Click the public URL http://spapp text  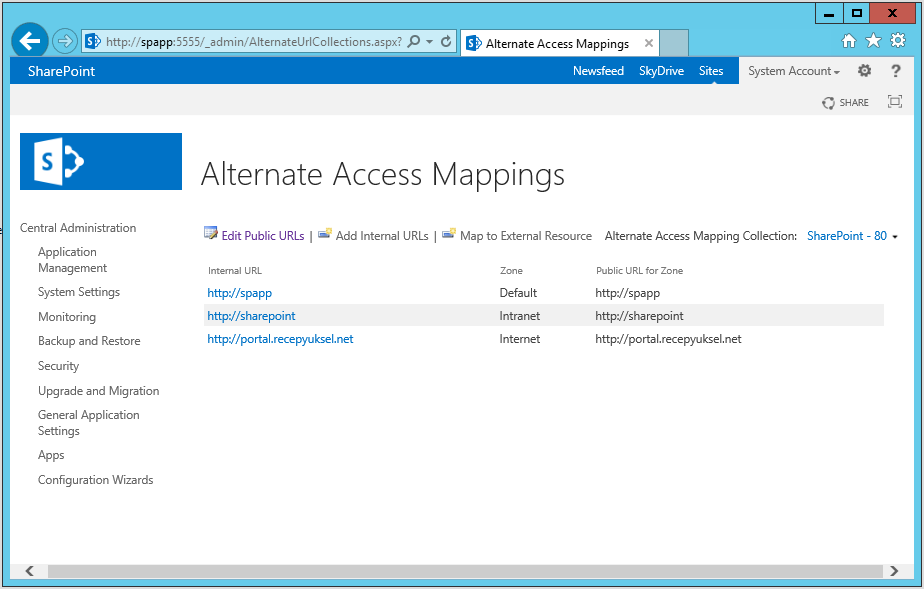point(628,293)
